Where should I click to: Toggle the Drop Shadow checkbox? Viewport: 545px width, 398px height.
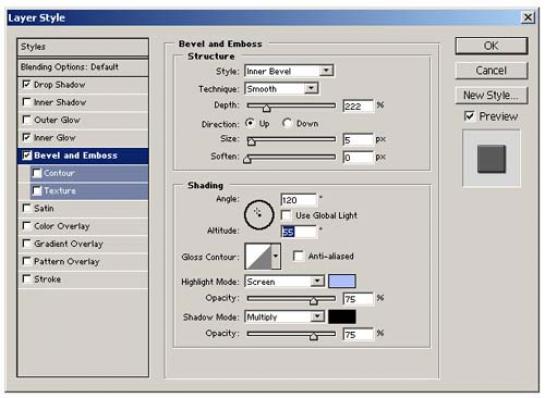click(26, 84)
